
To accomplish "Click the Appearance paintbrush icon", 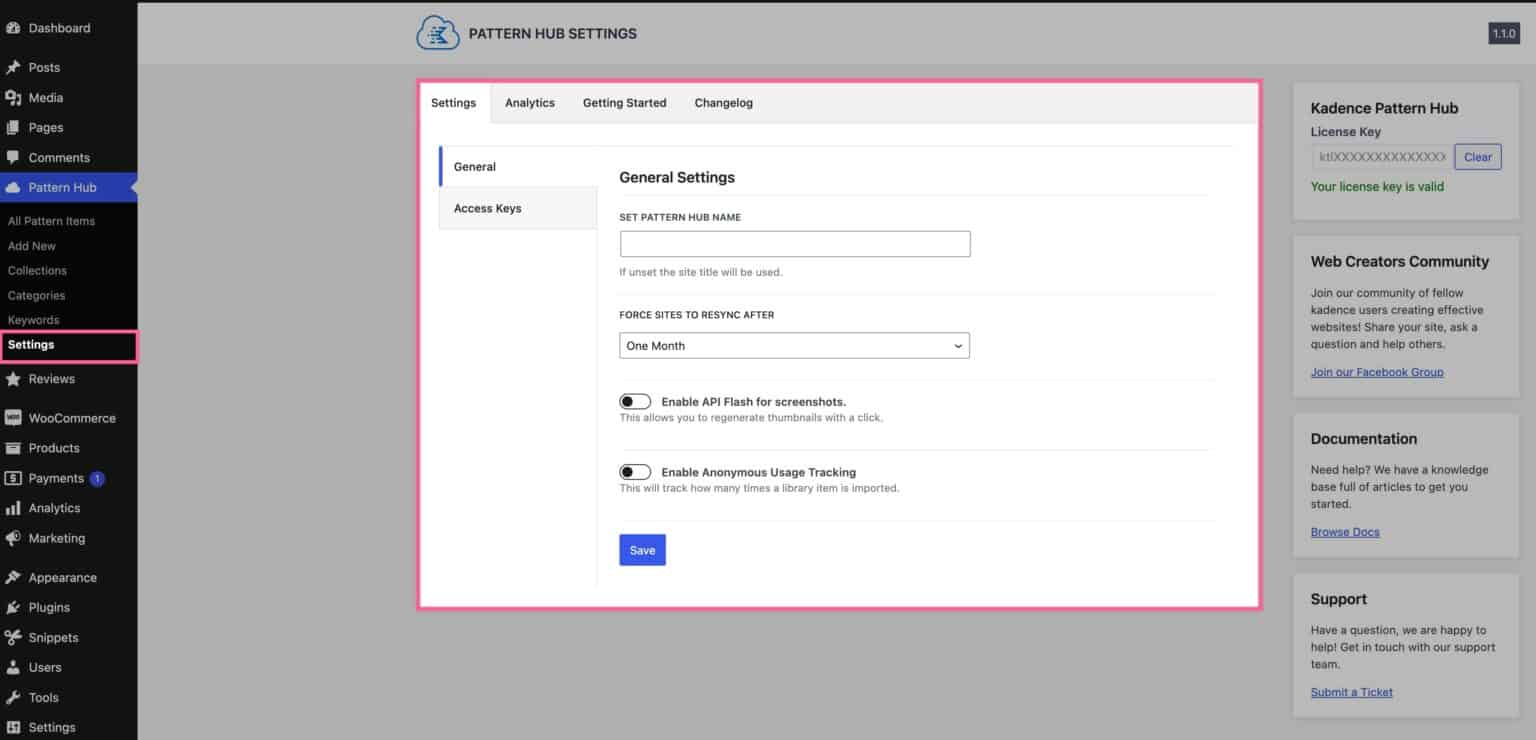I will [x=13, y=578].
